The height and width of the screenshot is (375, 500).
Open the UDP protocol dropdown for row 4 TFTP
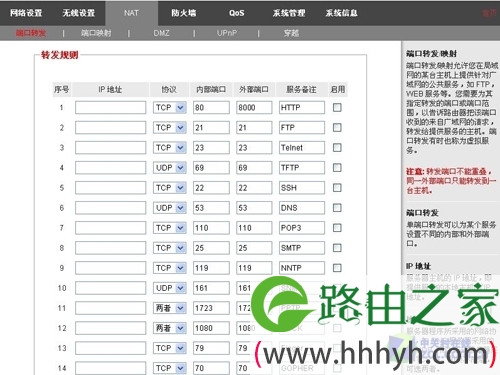pyautogui.click(x=170, y=167)
